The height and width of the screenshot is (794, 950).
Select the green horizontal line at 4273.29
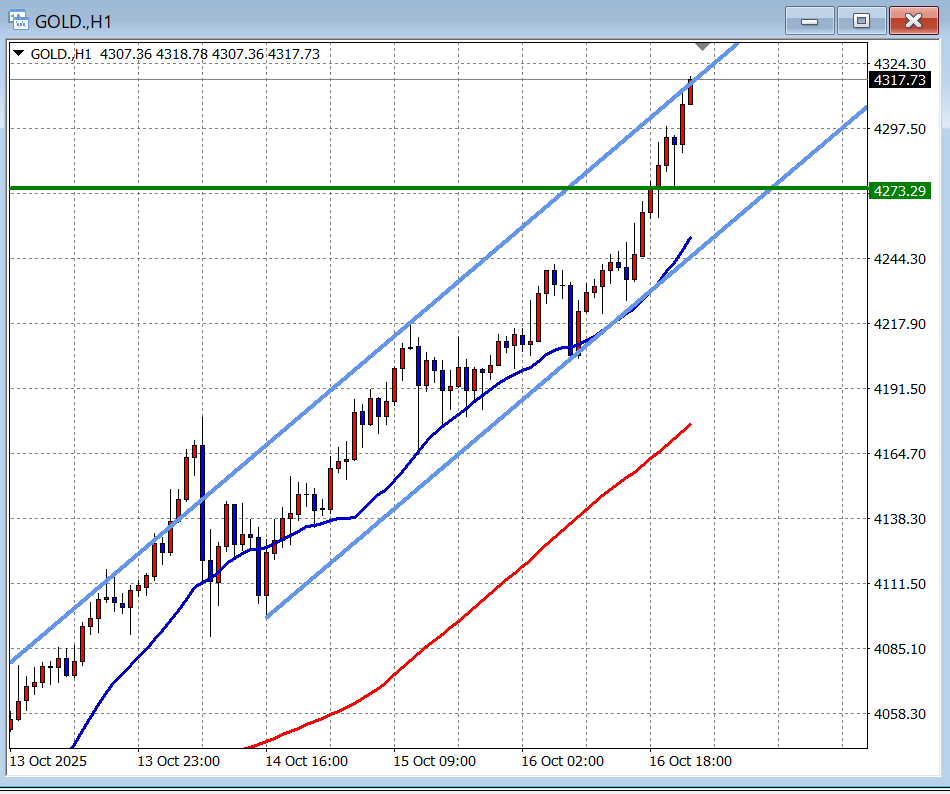[x=300, y=187]
